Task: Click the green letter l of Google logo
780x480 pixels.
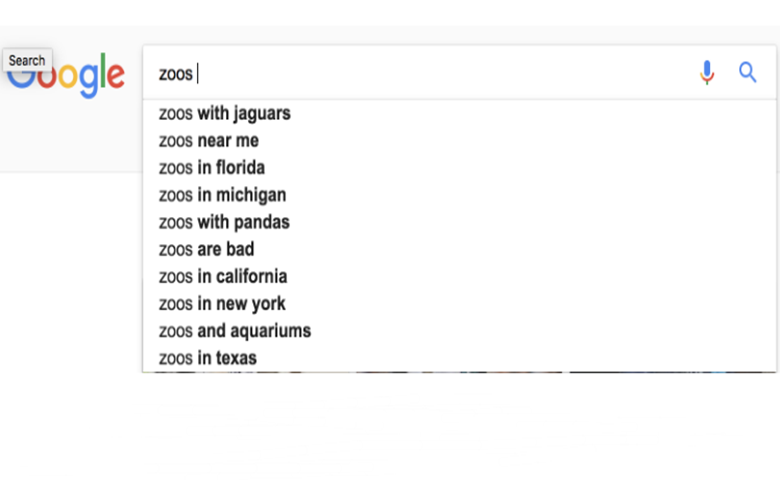Action: click(103, 71)
